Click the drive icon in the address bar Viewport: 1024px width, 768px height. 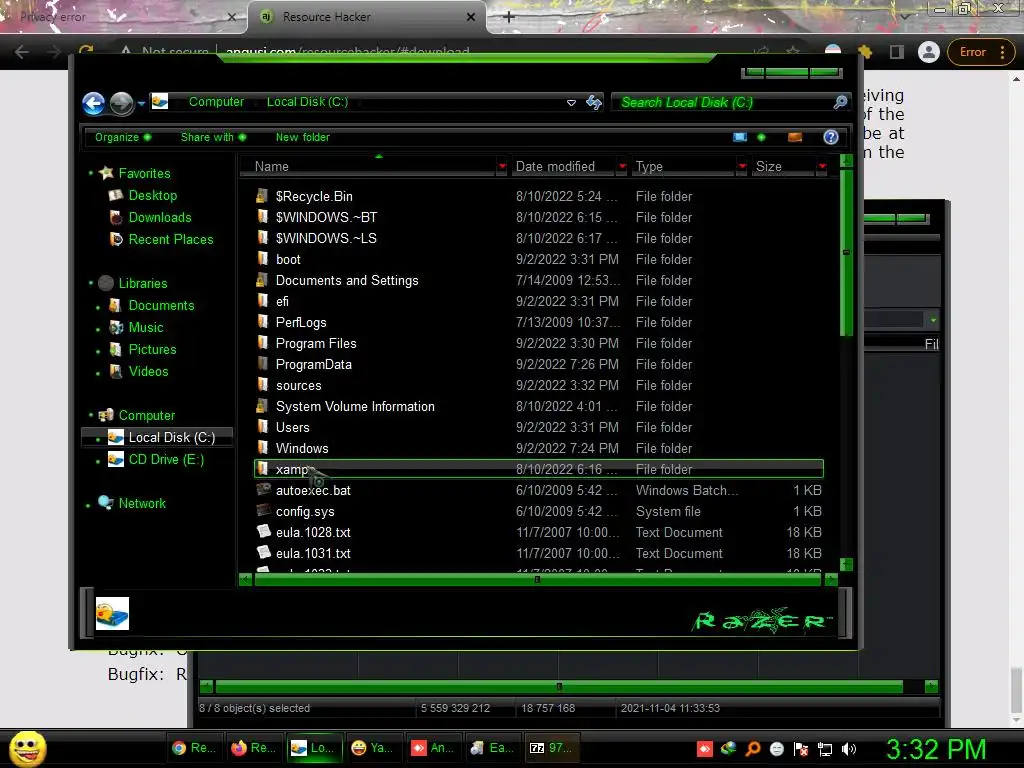pyautogui.click(x=160, y=101)
